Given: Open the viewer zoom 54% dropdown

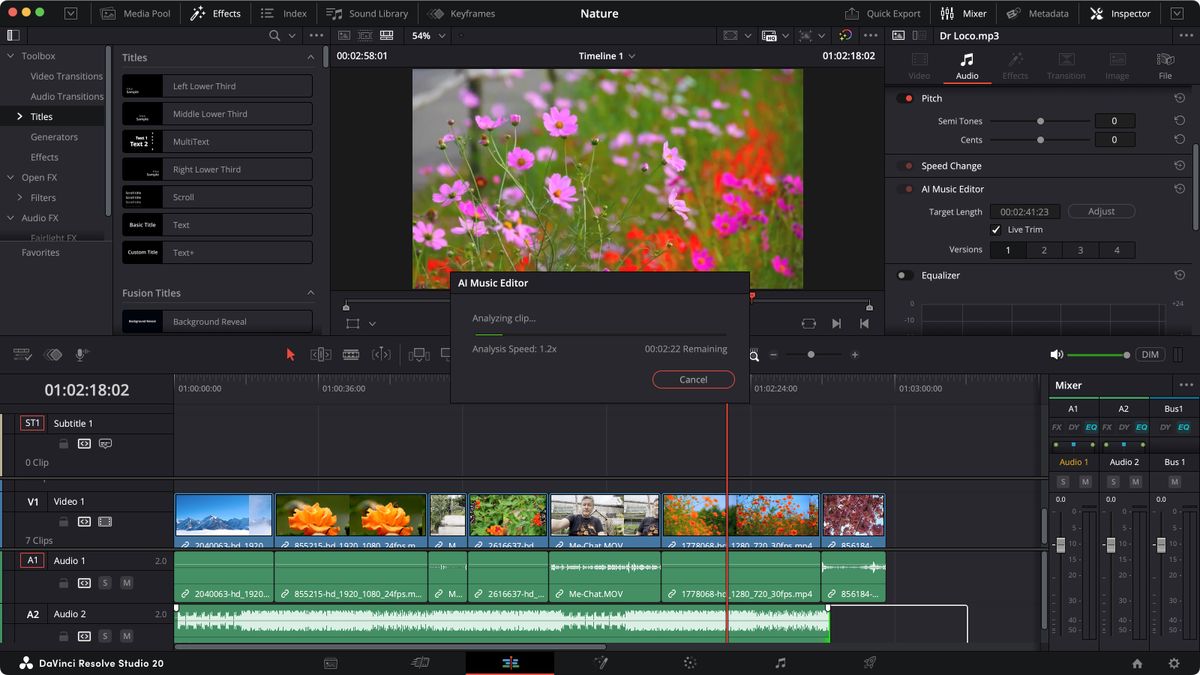Looking at the screenshot, I should (429, 35).
